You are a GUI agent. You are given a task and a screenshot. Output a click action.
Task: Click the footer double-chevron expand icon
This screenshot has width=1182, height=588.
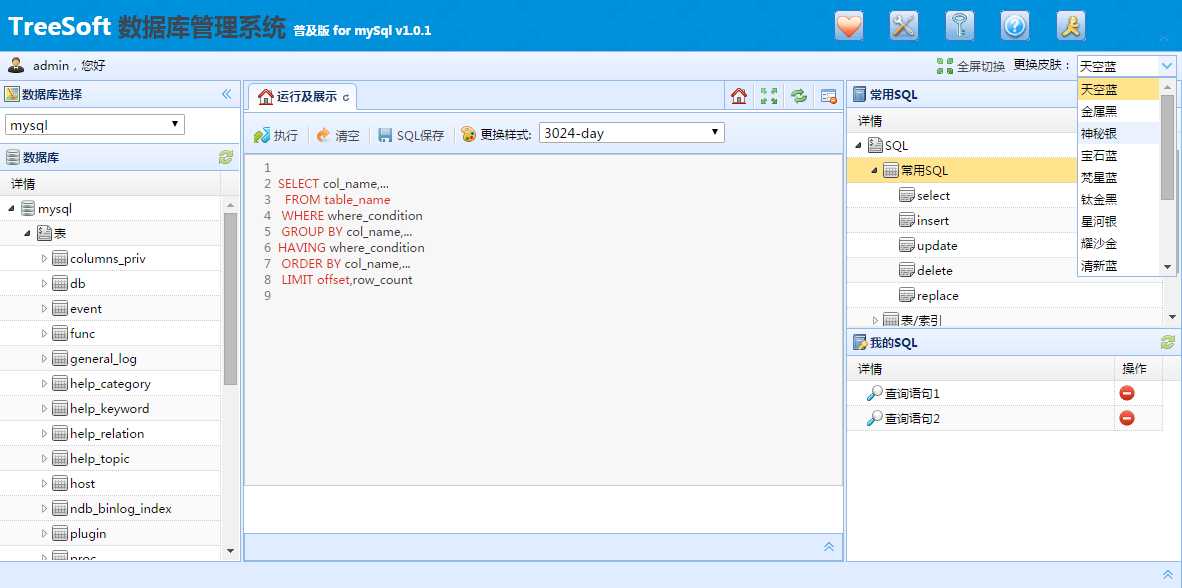(1168, 574)
